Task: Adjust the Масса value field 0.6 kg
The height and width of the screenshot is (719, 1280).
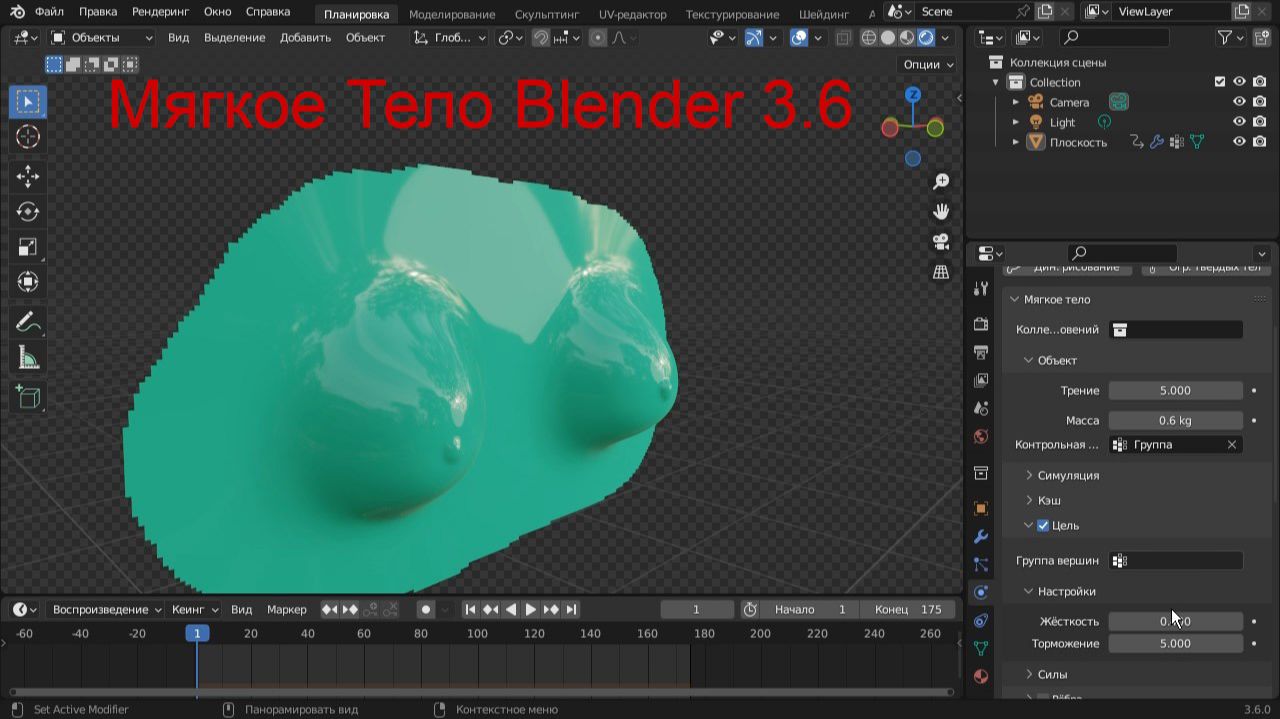Action: click(1175, 420)
